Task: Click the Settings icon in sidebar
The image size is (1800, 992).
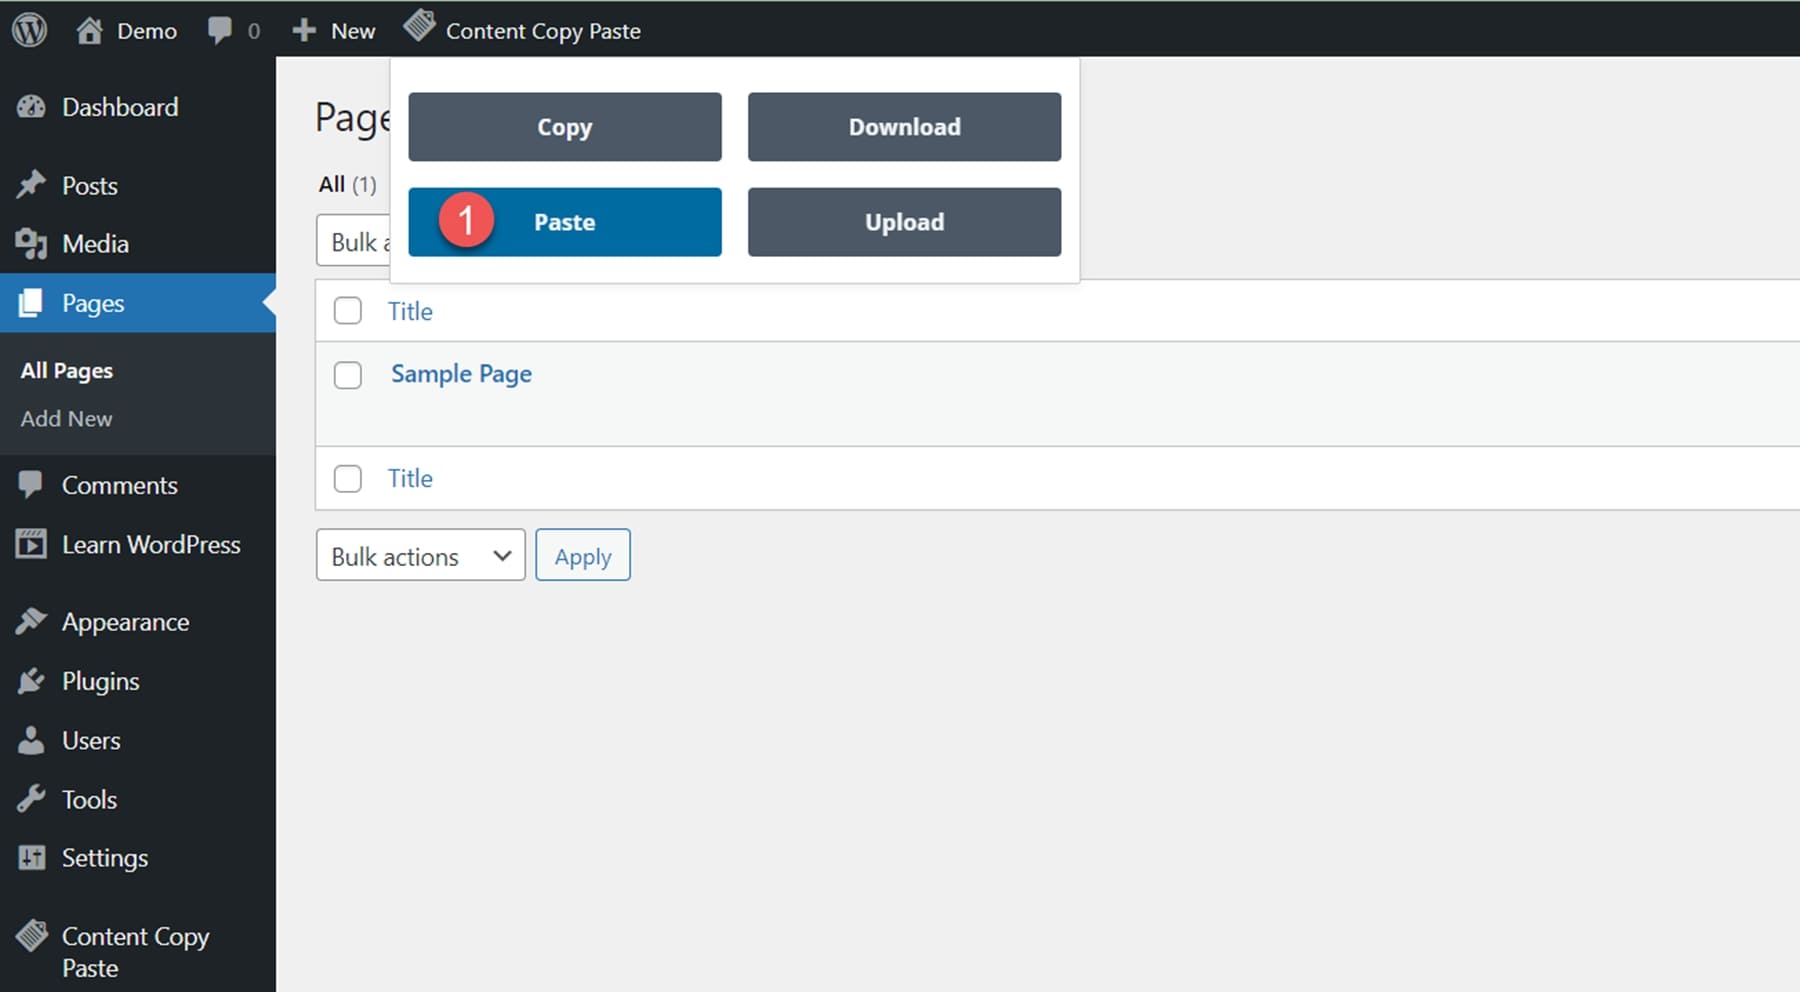Action: (x=31, y=857)
